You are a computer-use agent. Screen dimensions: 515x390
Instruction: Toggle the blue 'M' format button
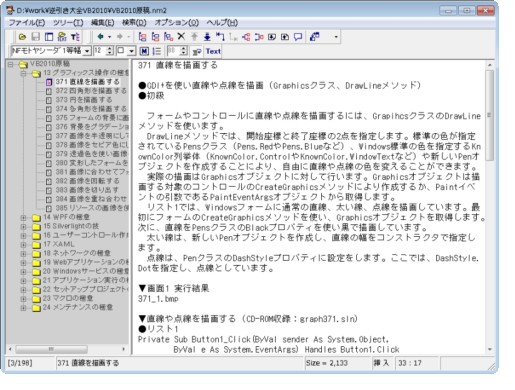coord(144,51)
